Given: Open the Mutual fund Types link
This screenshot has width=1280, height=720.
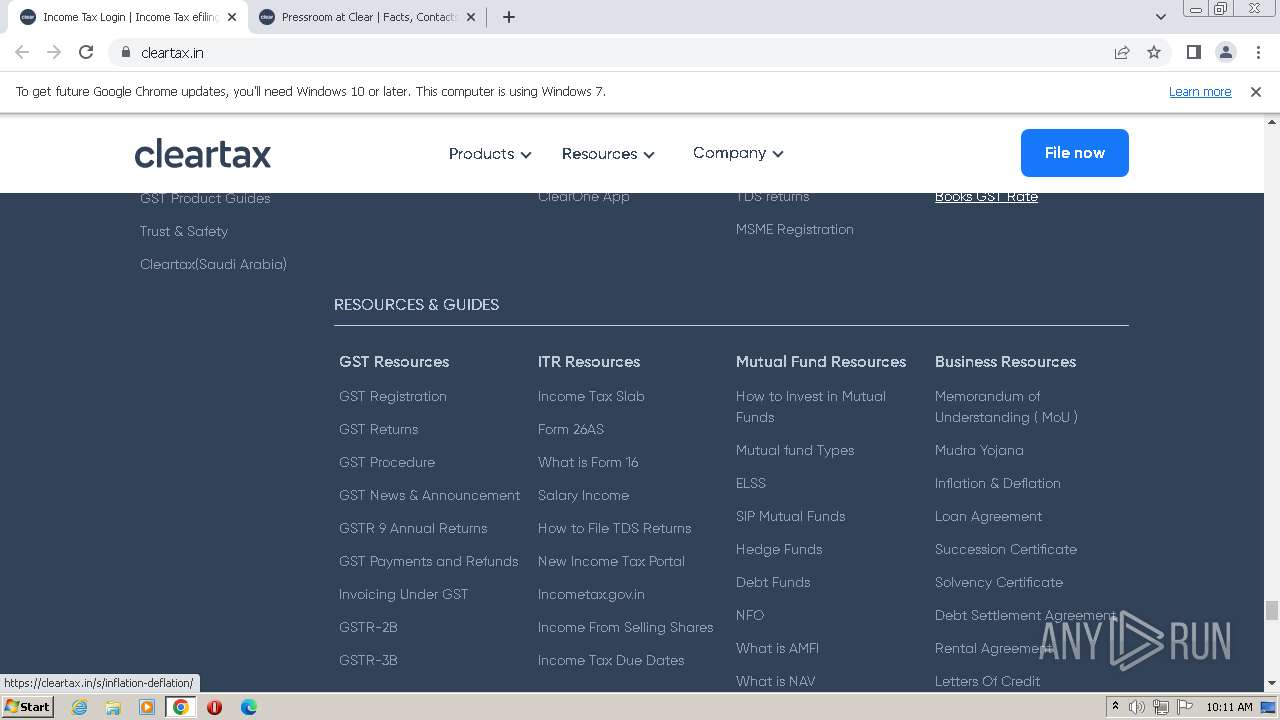Looking at the screenshot, I should pos(795,450).
